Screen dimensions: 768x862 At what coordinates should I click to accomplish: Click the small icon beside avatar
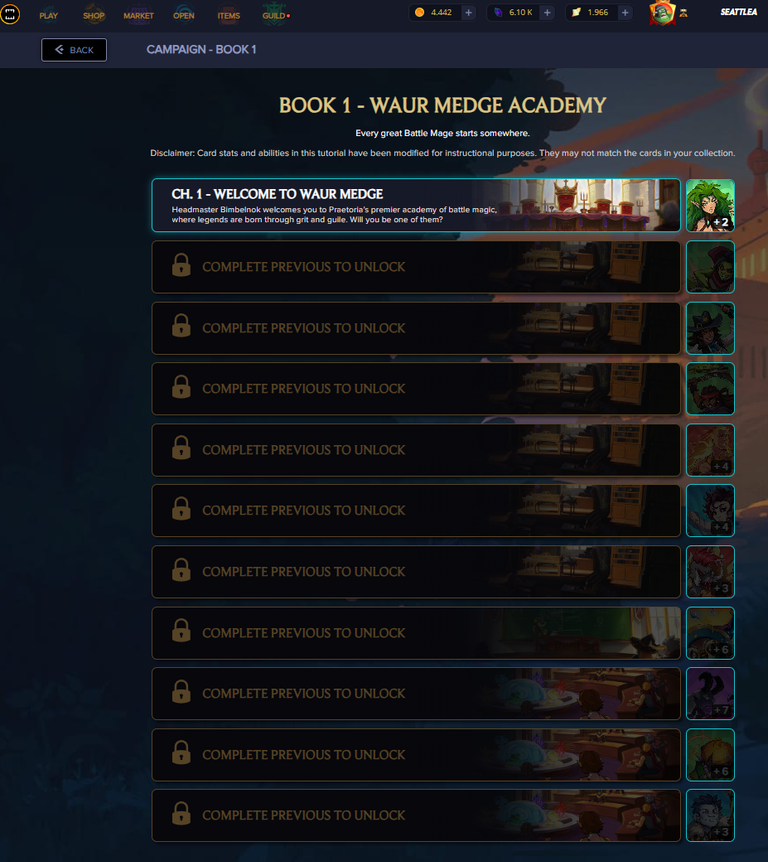(x=683, y=14)
